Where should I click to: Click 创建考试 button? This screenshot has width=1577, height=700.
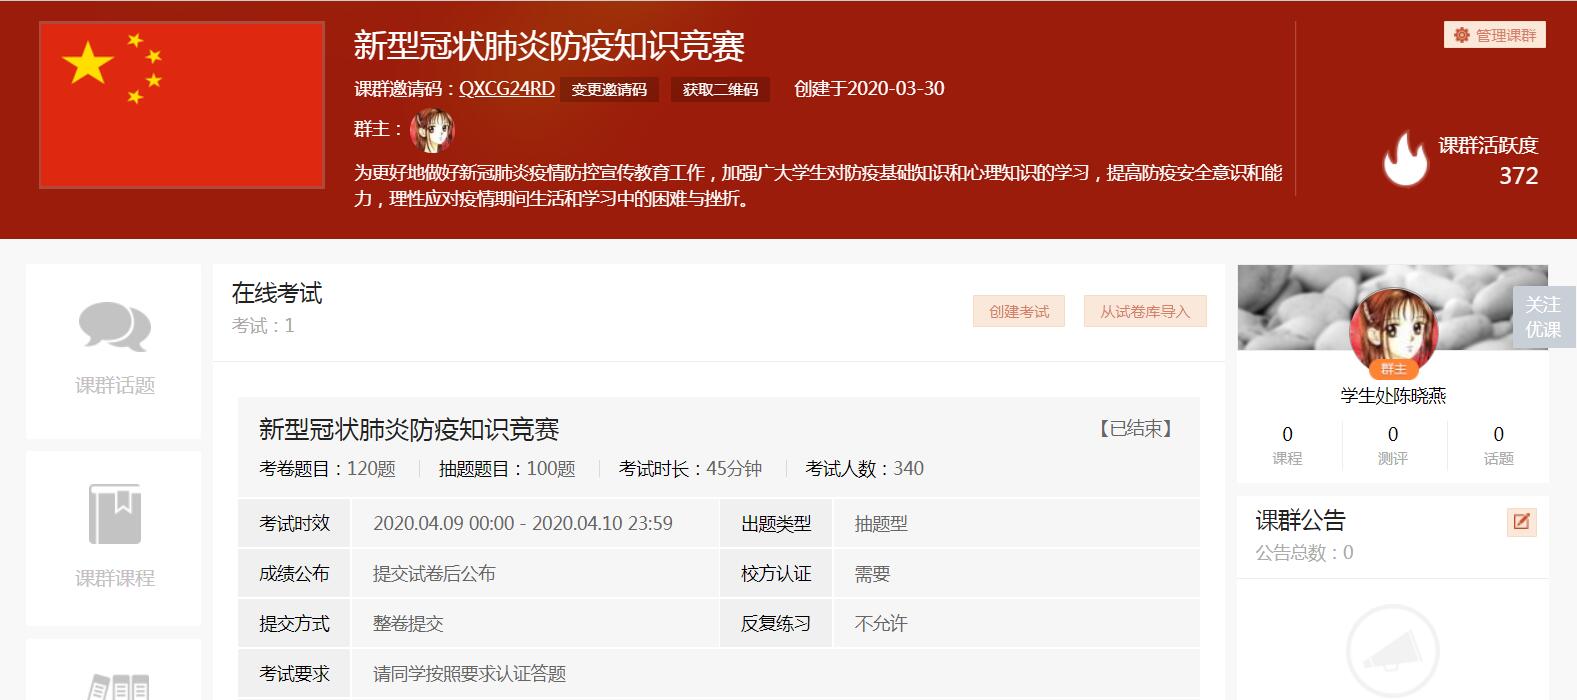1018,312
